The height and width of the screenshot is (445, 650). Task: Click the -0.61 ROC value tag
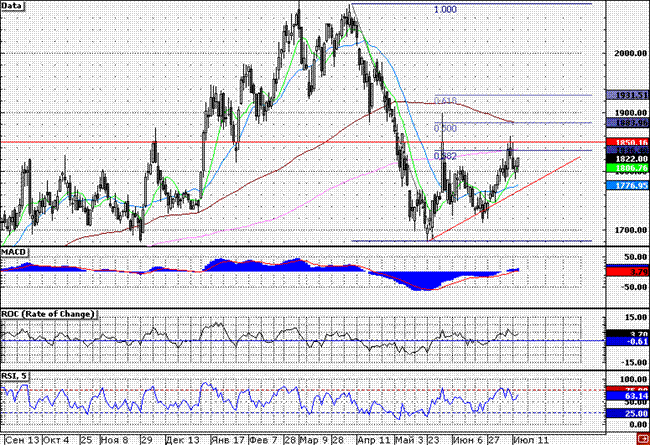633,341
